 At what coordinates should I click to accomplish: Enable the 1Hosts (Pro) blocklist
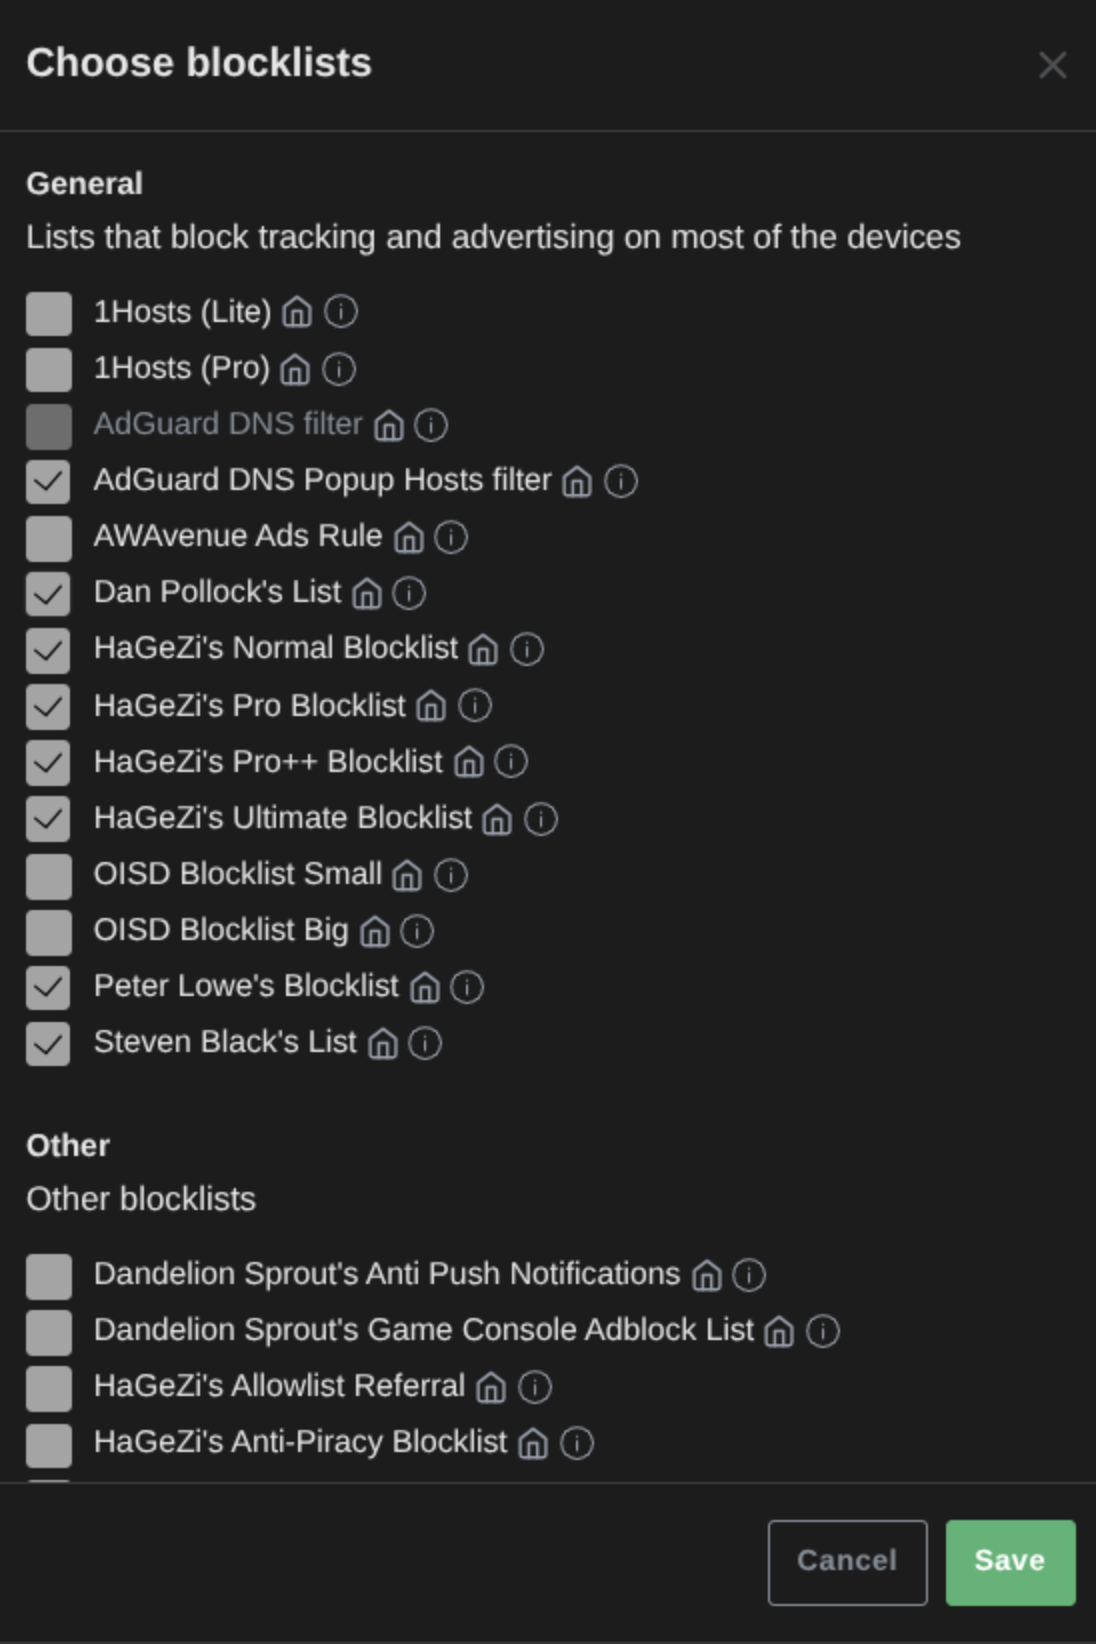click(x=47, y=368)
